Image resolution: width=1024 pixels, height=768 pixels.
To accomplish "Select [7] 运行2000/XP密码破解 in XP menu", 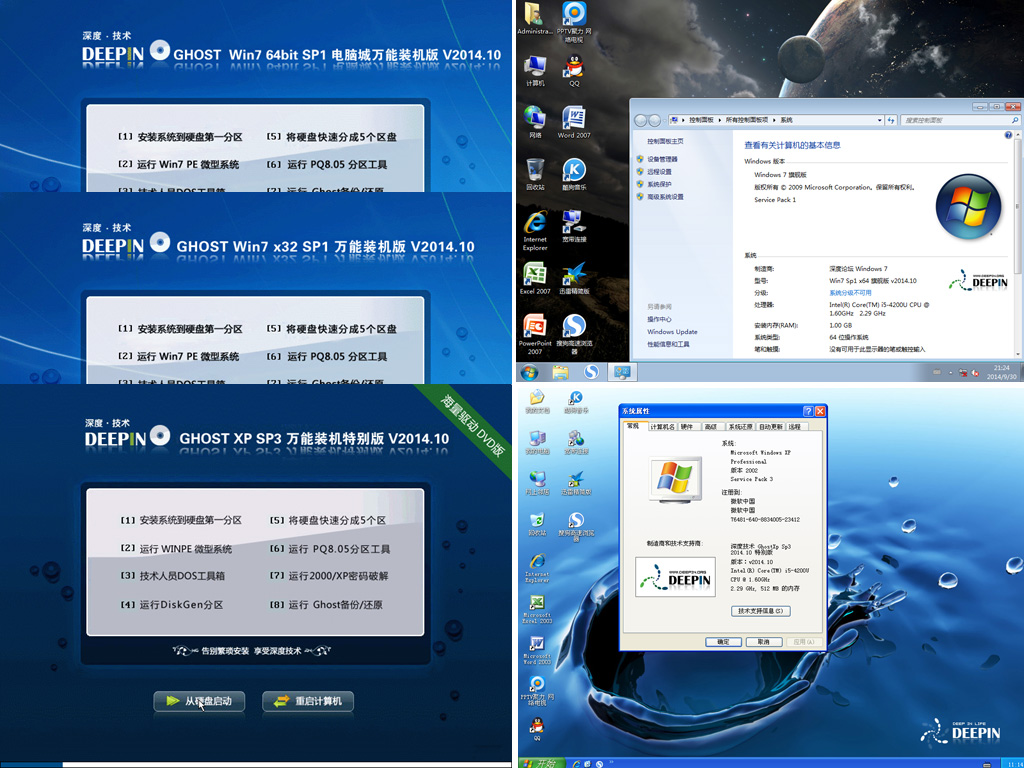I will point(330,576).
